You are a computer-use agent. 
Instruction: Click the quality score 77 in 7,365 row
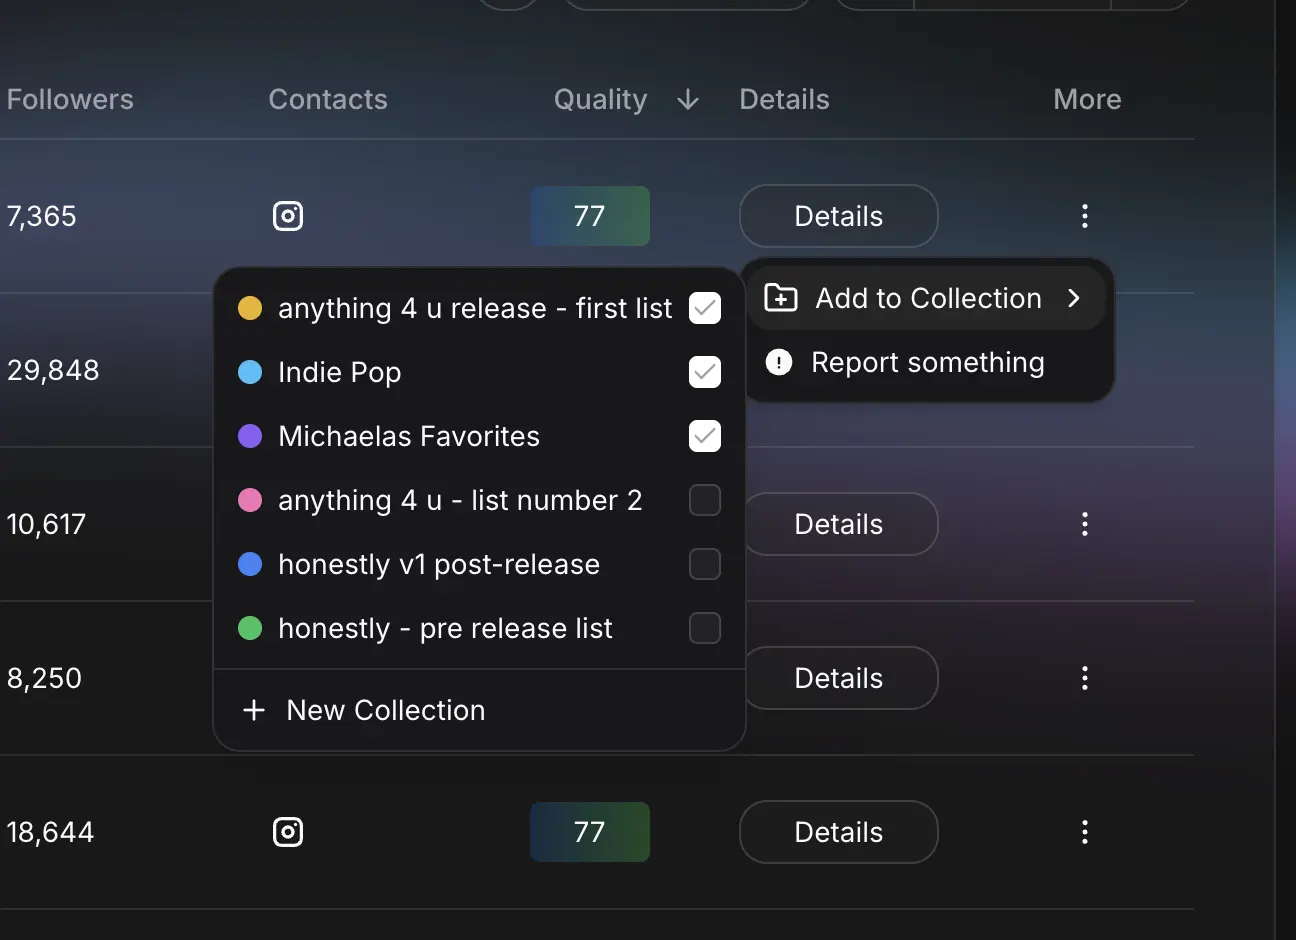(x=590, y=216)
